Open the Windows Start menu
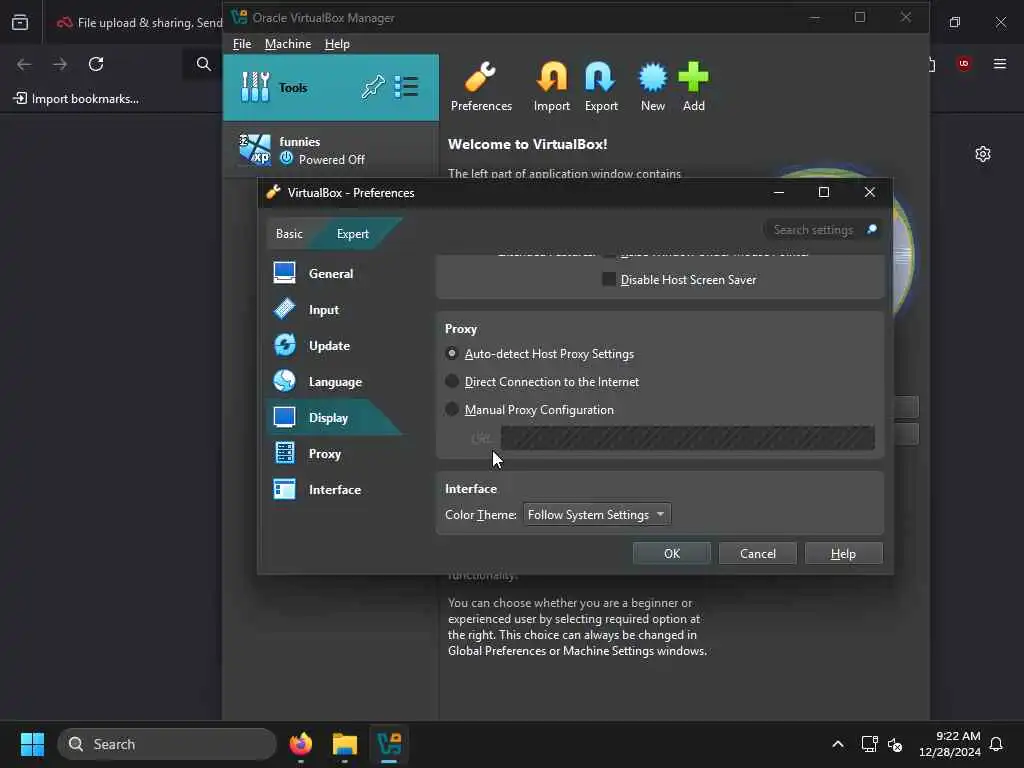 32,744
